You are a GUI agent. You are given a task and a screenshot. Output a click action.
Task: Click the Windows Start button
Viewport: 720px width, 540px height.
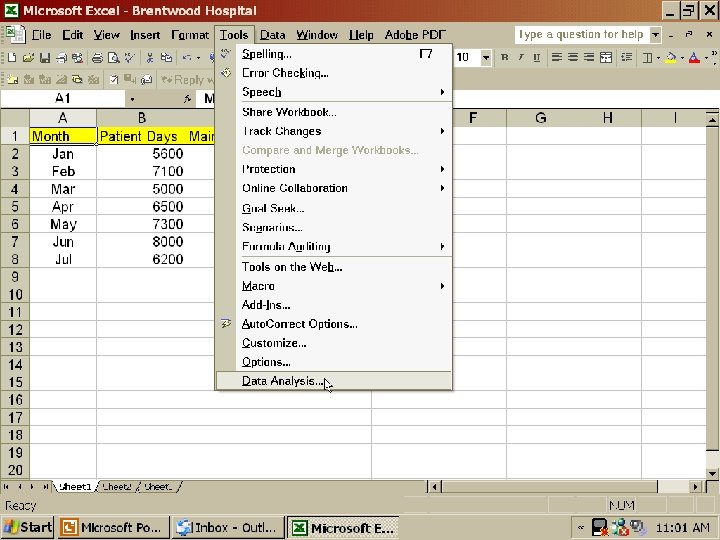point(28,527)
